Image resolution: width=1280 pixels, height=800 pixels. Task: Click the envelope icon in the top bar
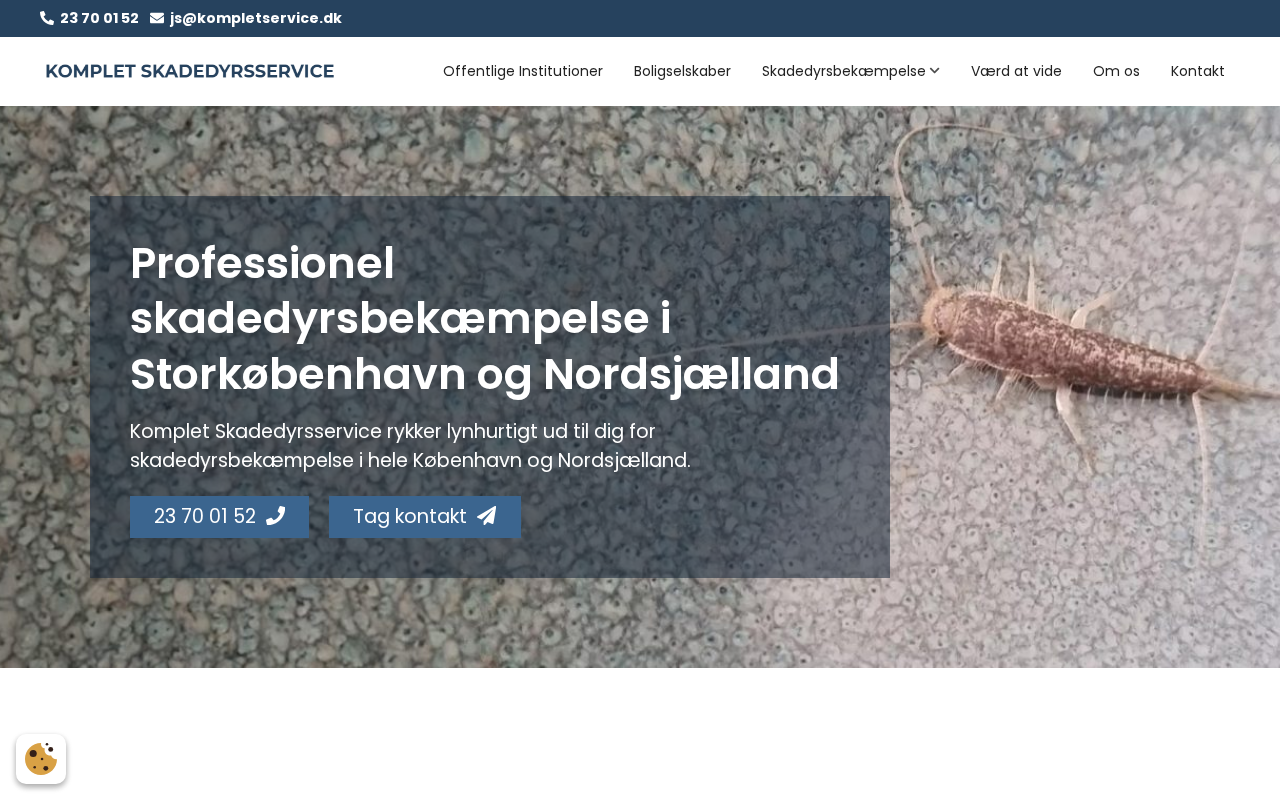[x=157, y=18]
